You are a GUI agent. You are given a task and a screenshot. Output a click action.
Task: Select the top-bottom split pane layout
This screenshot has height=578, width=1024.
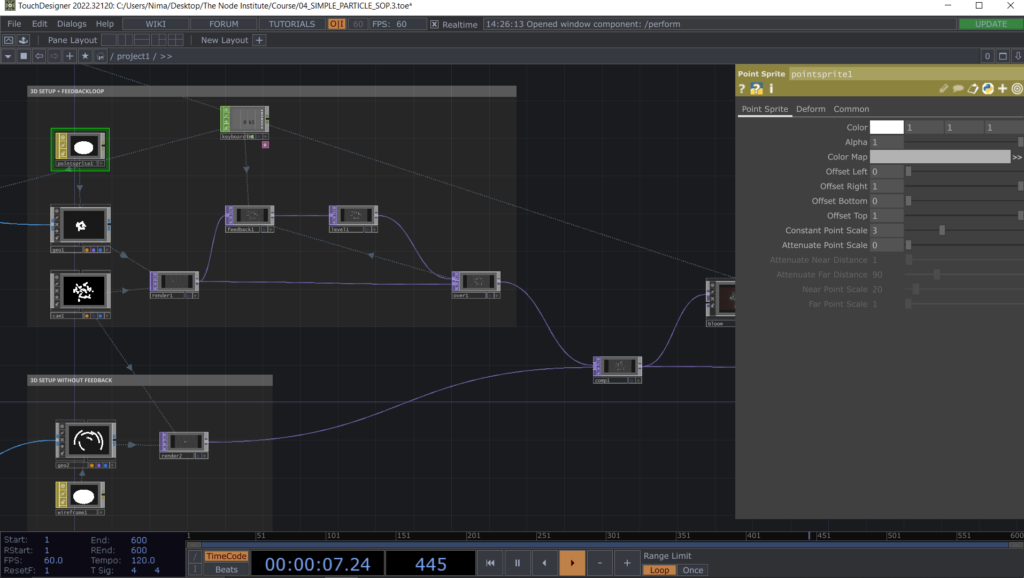pos(142,40)
